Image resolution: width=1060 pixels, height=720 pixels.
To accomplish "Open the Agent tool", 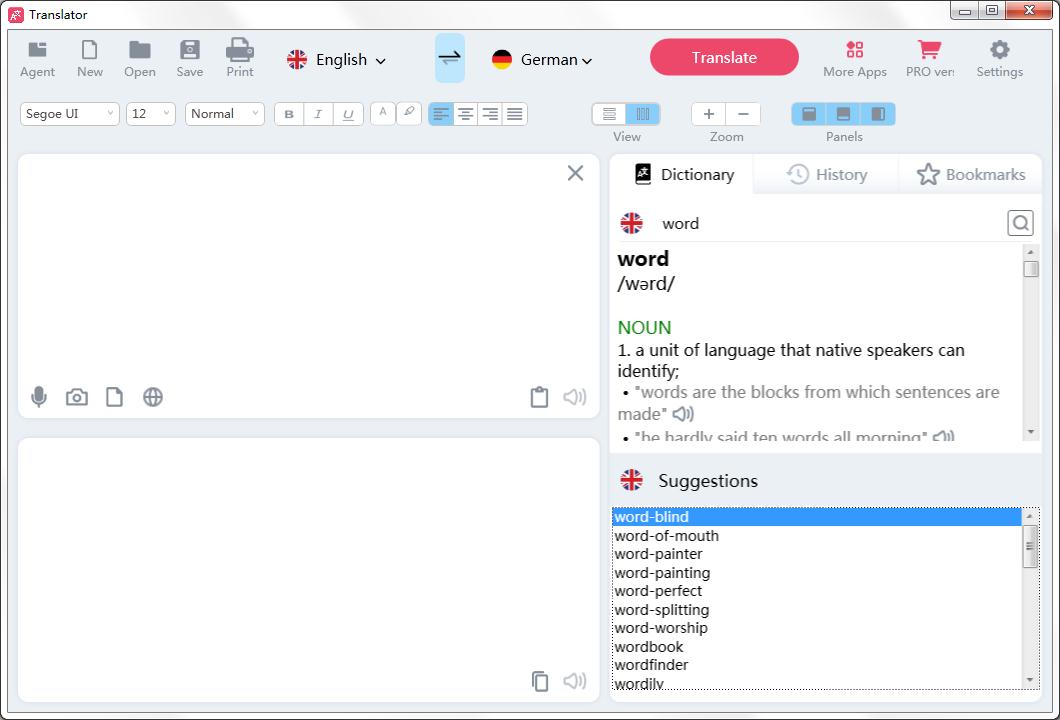I will [37, 59].
